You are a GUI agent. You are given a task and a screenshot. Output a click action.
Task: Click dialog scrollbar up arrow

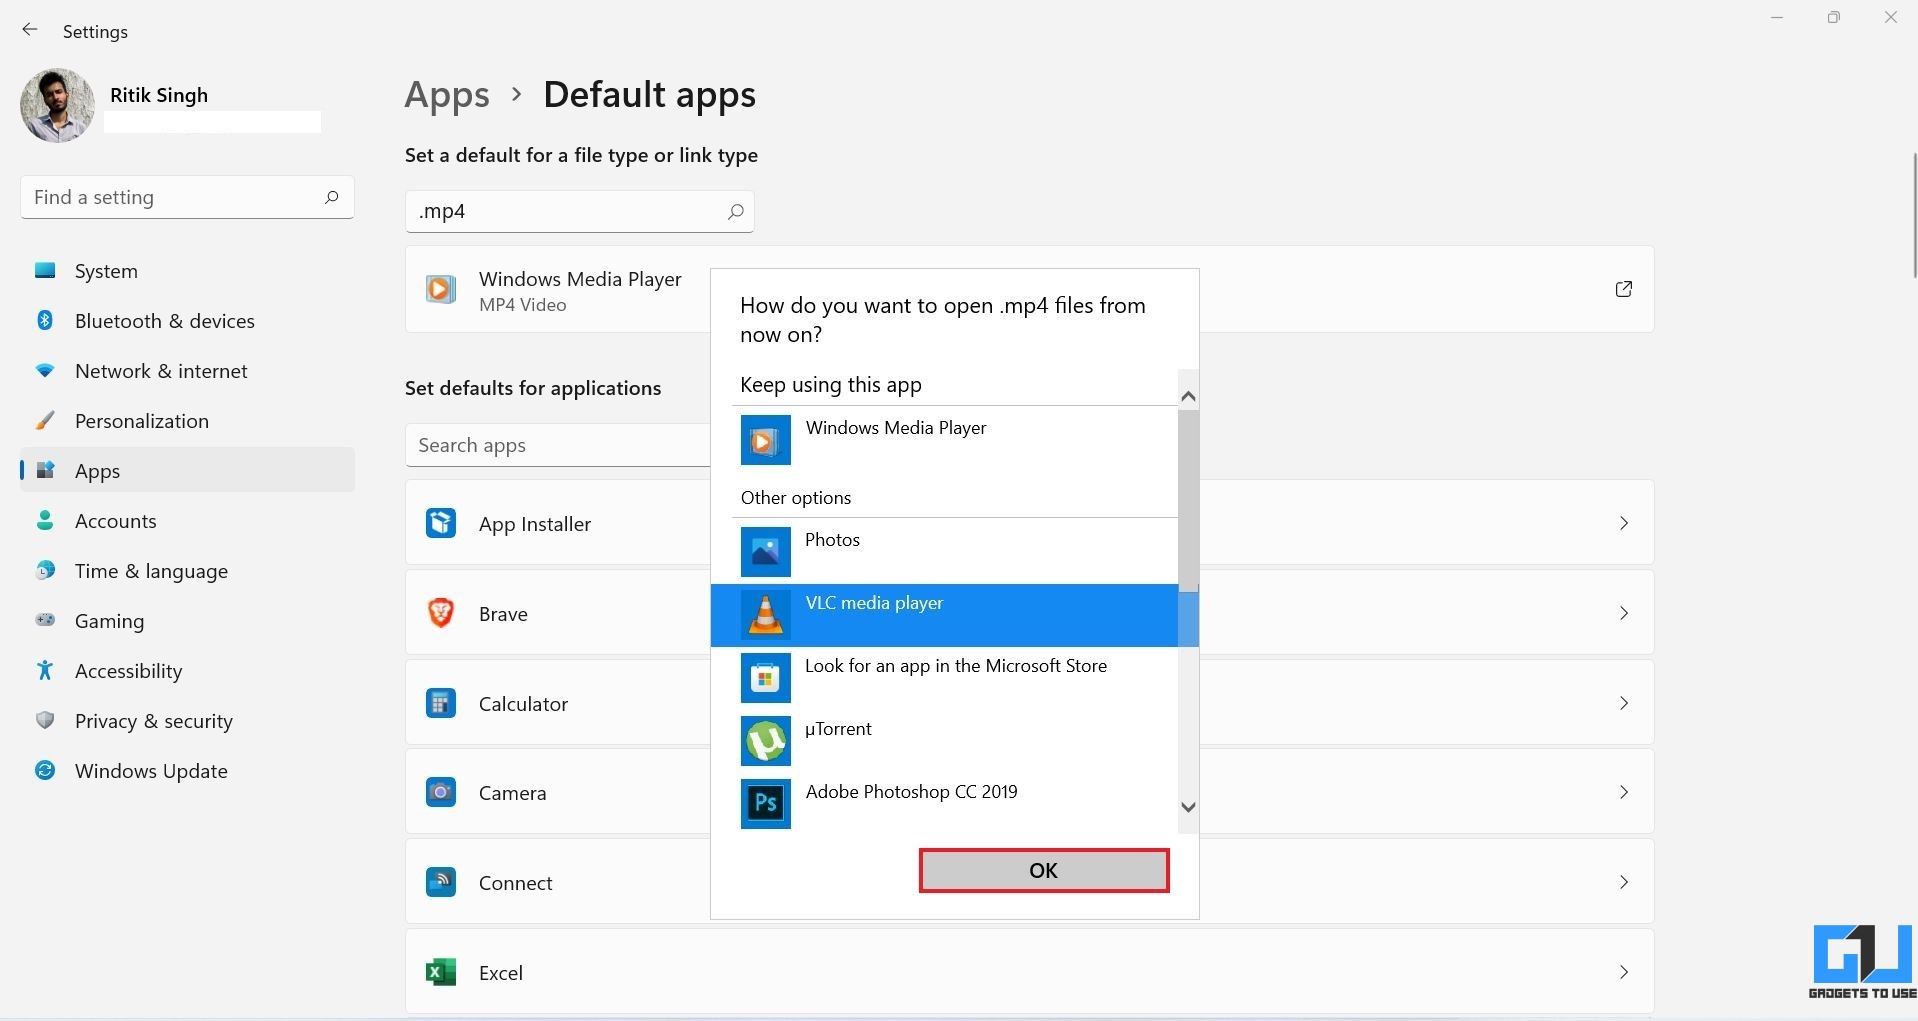1188,397
